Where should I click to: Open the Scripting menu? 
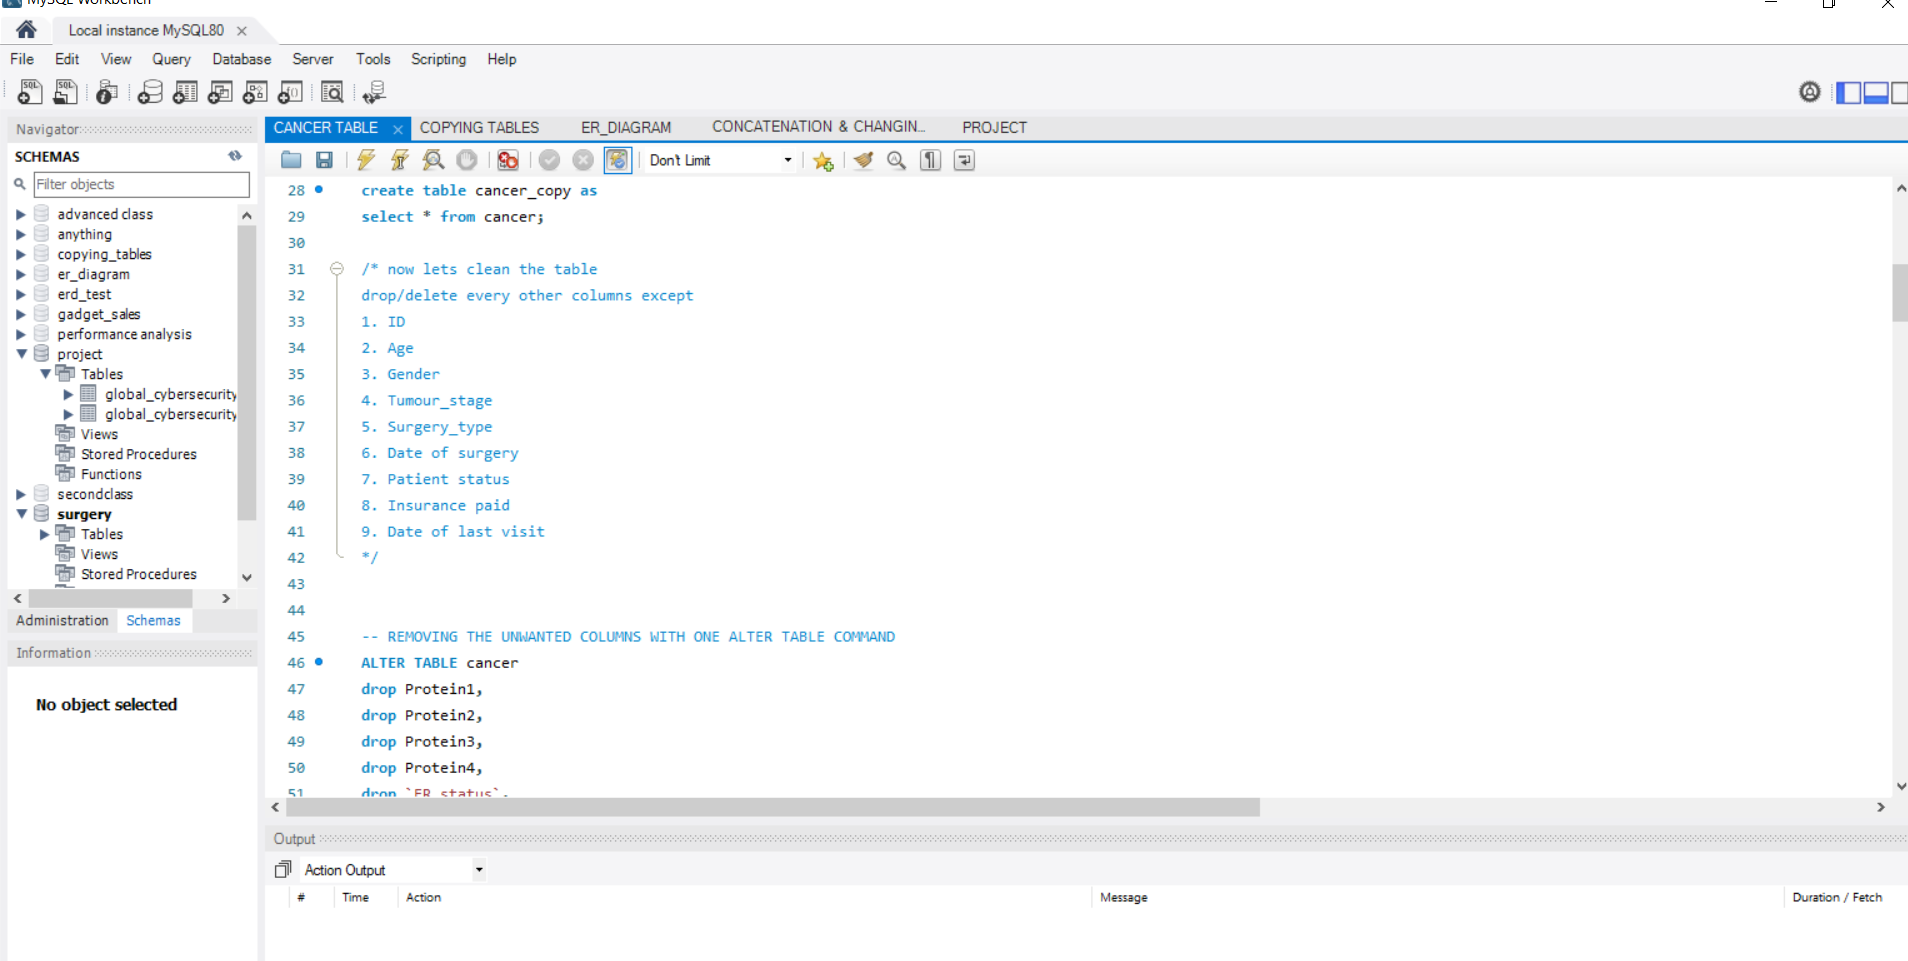438,59
